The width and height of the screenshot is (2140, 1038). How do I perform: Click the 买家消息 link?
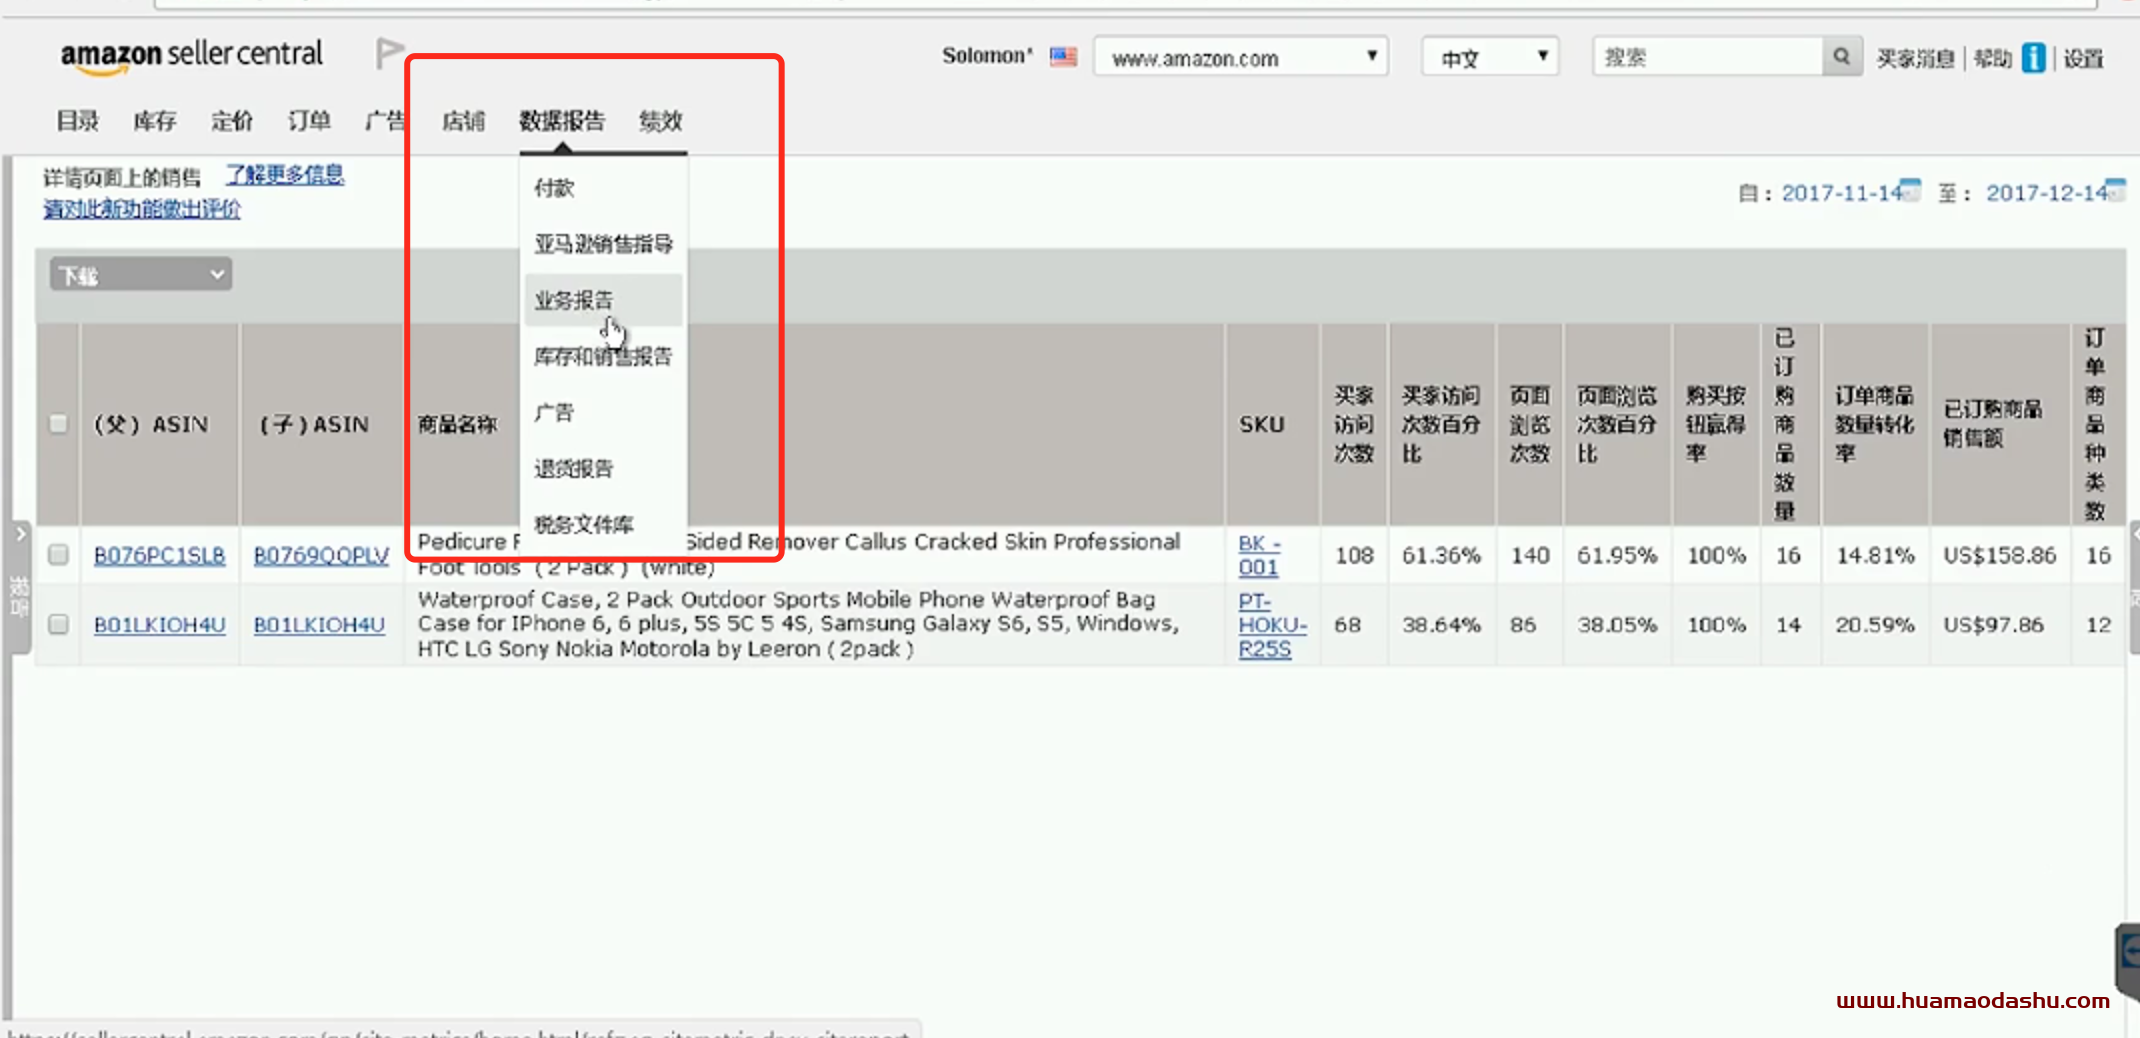1915,58
